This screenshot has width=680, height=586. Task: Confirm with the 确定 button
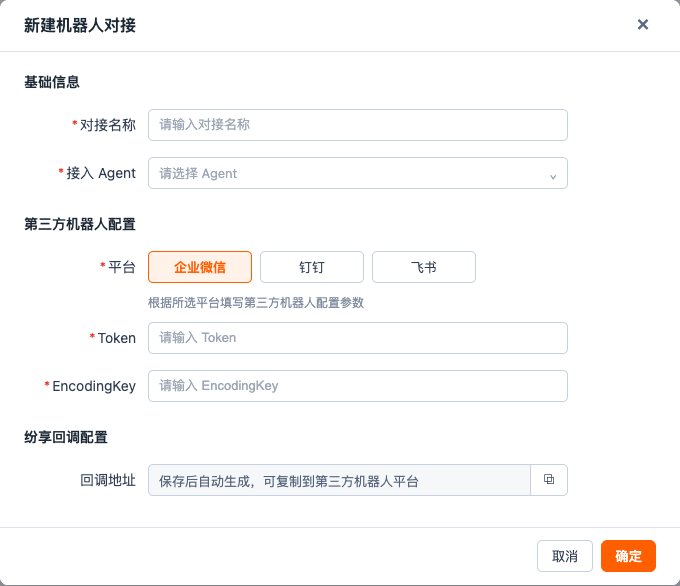[628, 556]
